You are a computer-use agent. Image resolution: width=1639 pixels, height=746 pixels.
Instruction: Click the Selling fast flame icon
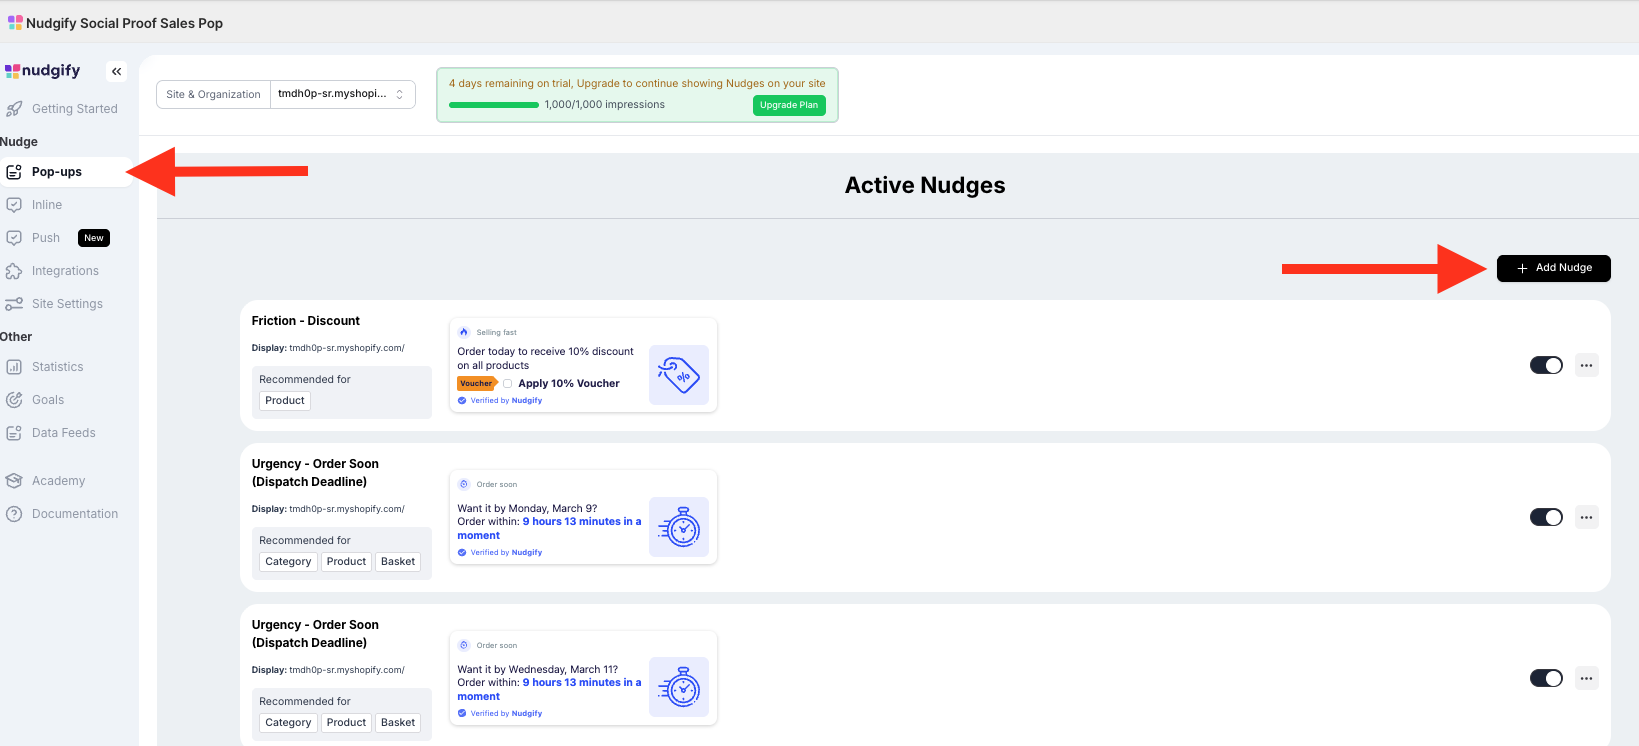pyautogui.click(x=464, y=332)
